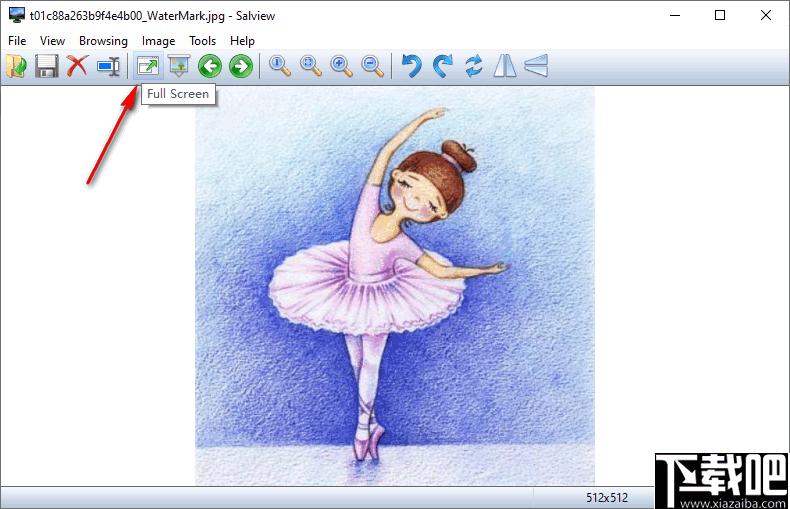Go to the next image with green right arrow

click(x=241, y=66)
